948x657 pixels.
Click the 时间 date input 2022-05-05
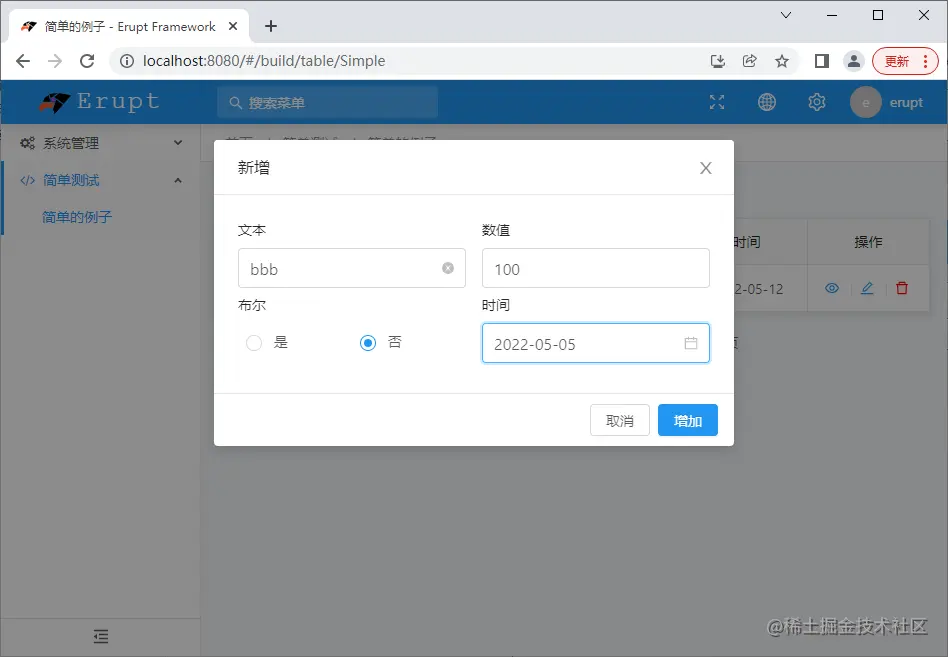click(x=596, y=343)
